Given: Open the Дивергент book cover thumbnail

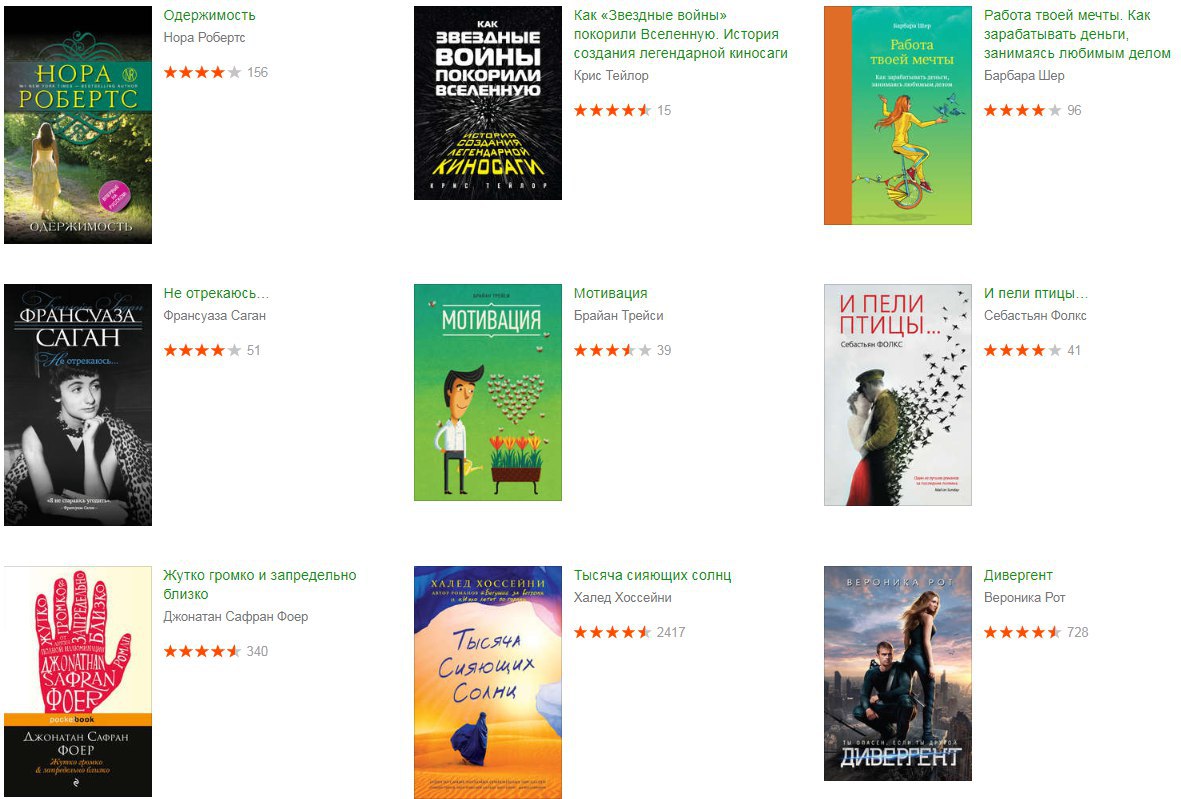Looking at the screenshot, I should pos(898,673).
